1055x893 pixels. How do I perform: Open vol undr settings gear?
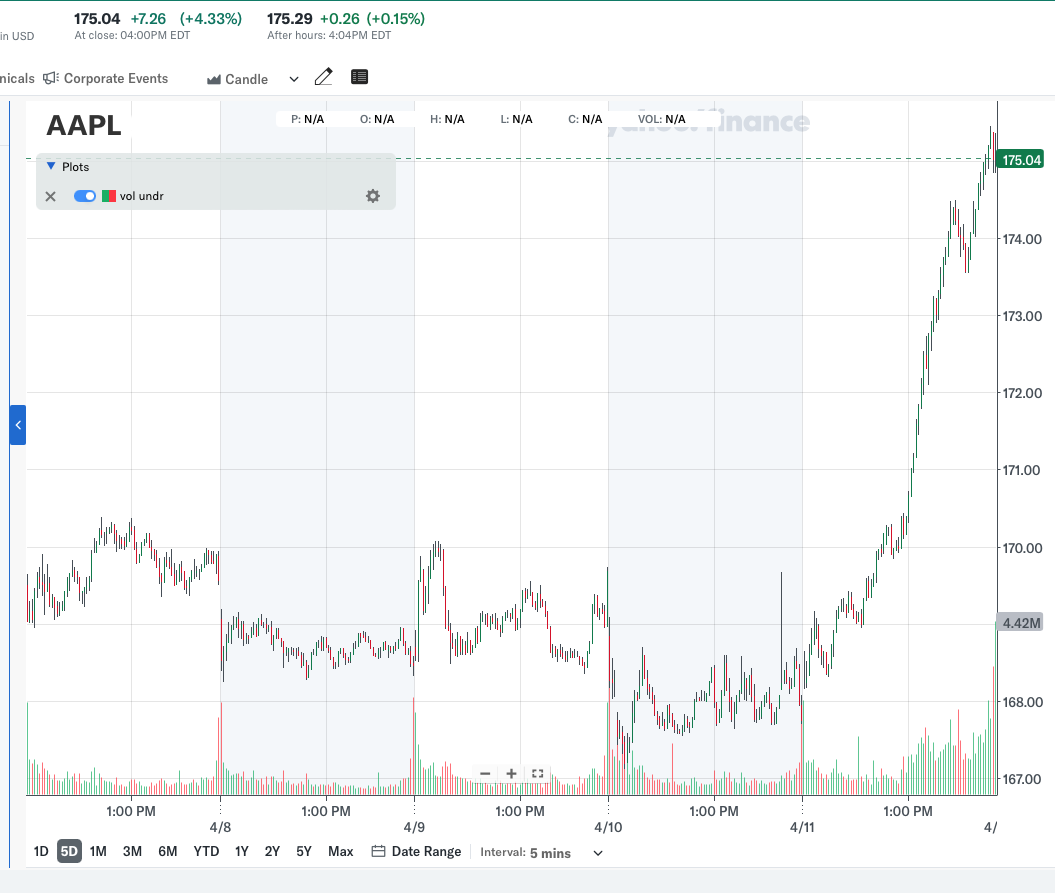(x=373, y=196)
